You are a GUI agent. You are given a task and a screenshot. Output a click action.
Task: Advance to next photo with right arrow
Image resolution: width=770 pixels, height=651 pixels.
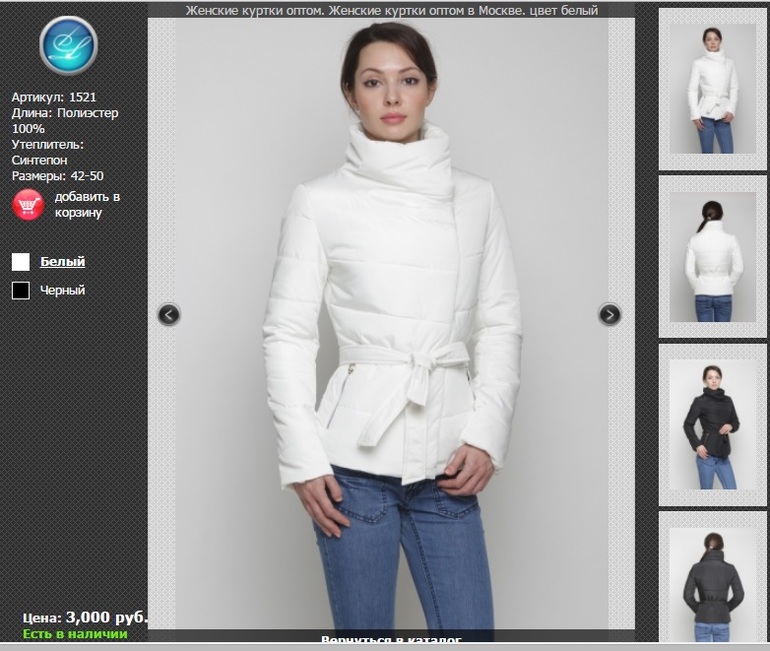coord(609,315)
